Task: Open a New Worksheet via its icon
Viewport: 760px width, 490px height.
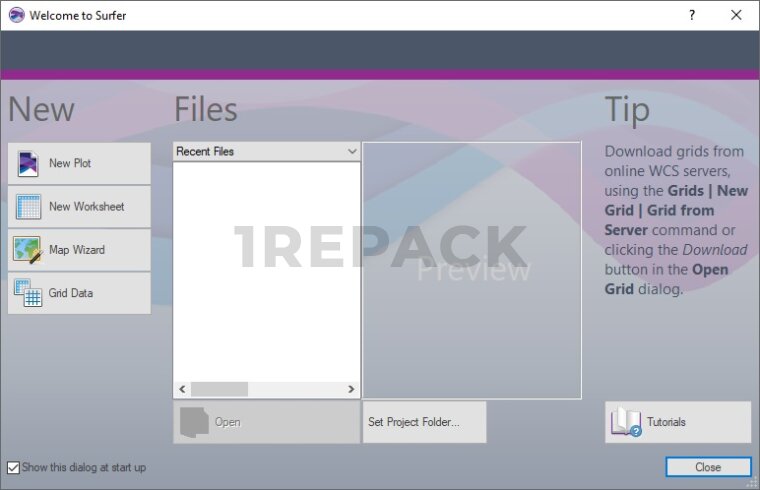Action: (x=28, y=207)
